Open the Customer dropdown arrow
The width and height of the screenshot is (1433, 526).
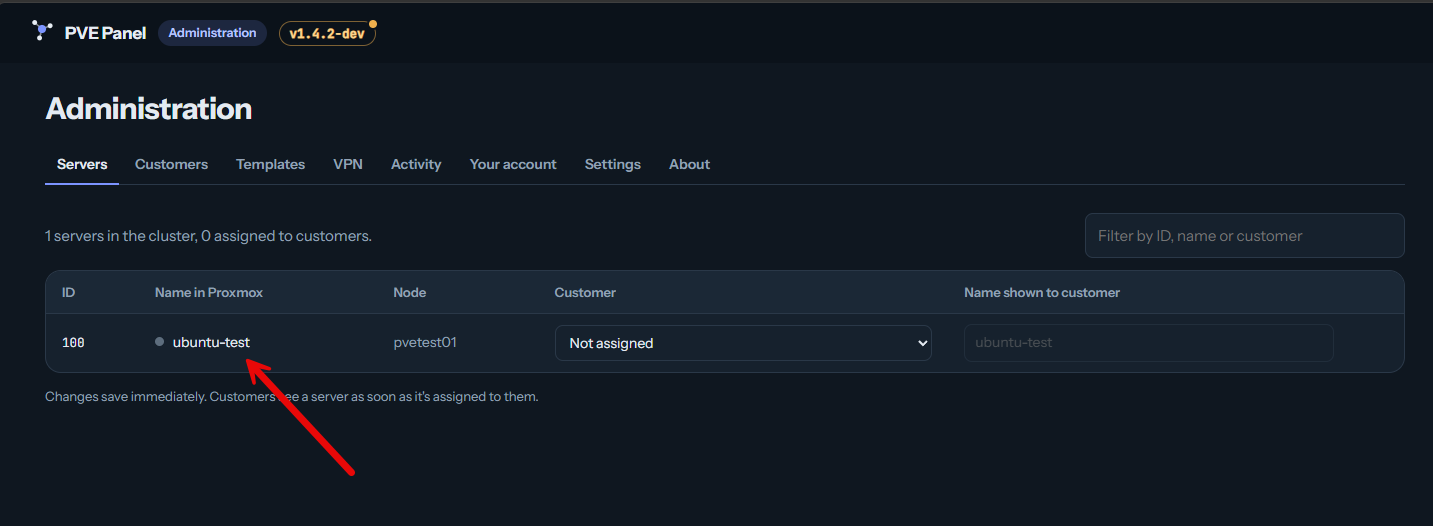[922, 343]
